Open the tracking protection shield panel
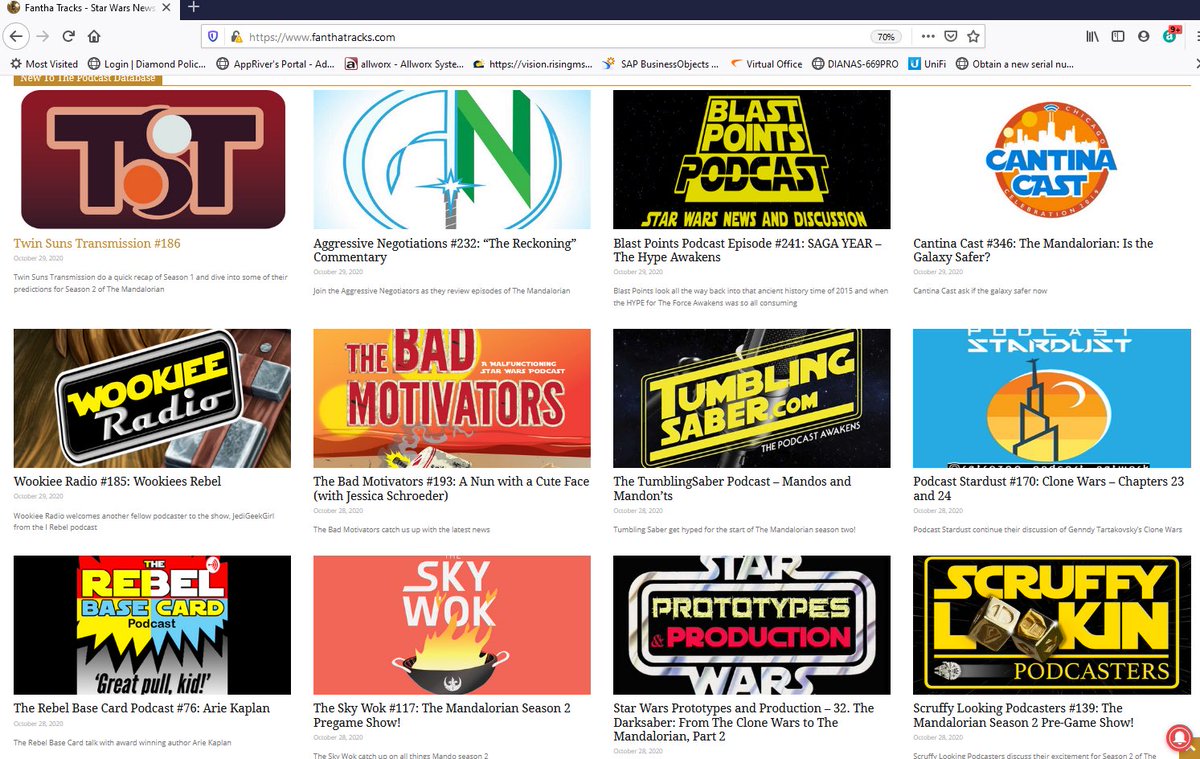The width and height of the screenshot is (1200, 759). pyautogui.click(x=213, y=36)
